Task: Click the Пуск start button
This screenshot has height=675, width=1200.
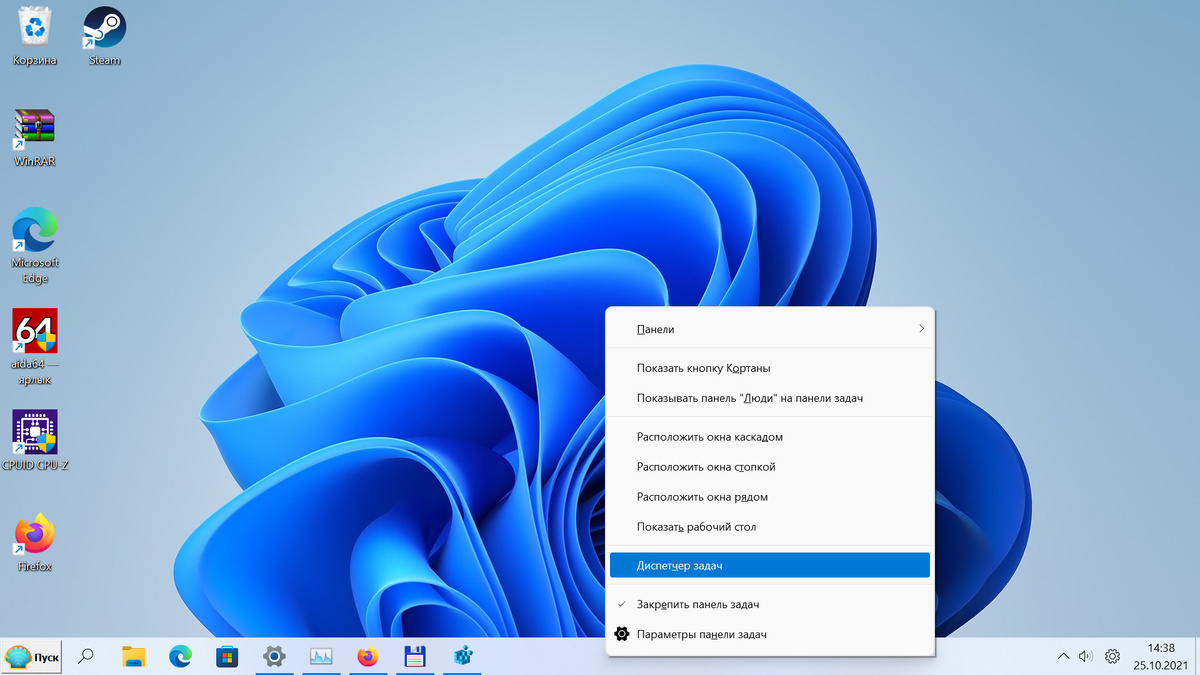Action: pyautogui.click(x=33, y=657)
